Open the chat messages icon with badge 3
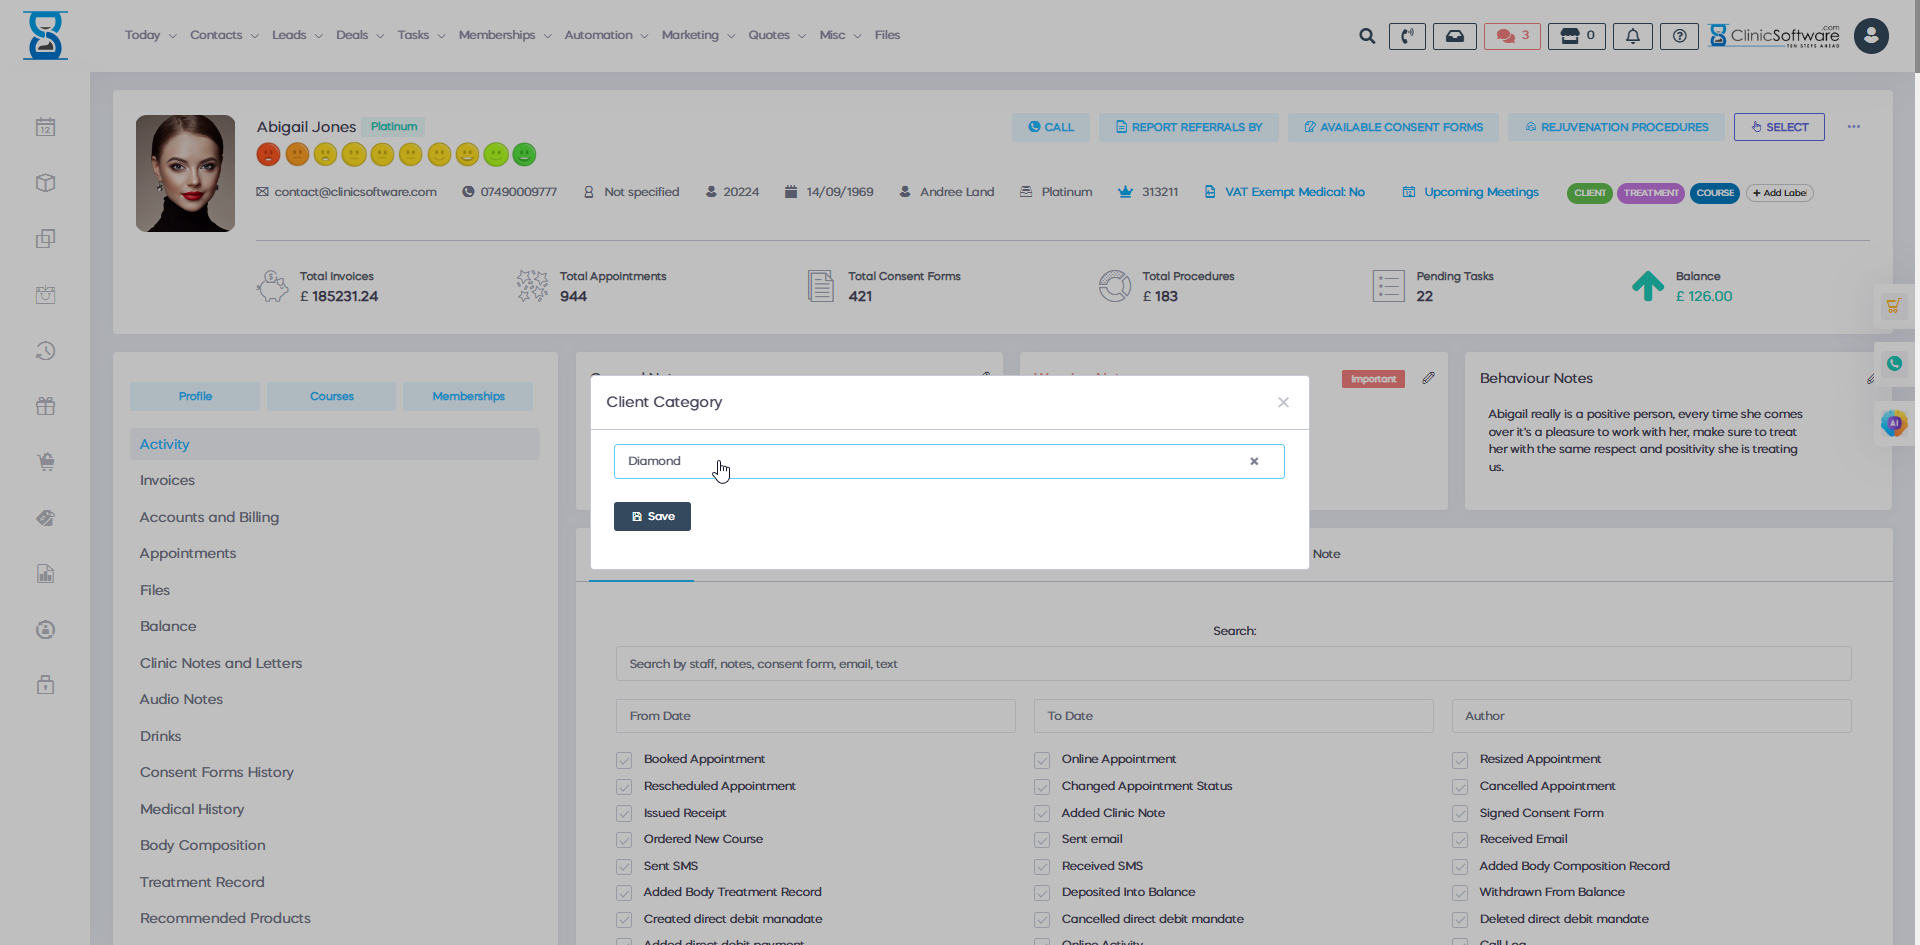1920x945 pixels. 1511,36
